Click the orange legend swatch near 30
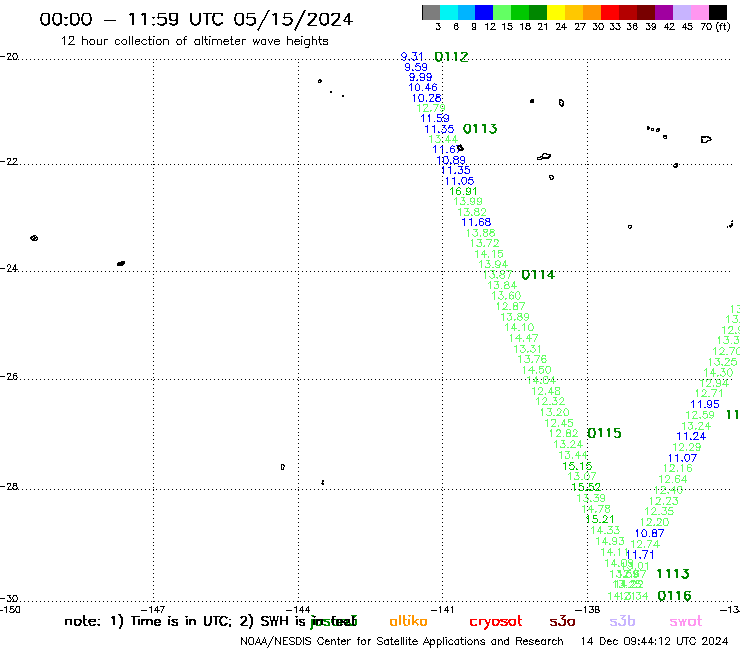740x650 pixels. [592, 12]
